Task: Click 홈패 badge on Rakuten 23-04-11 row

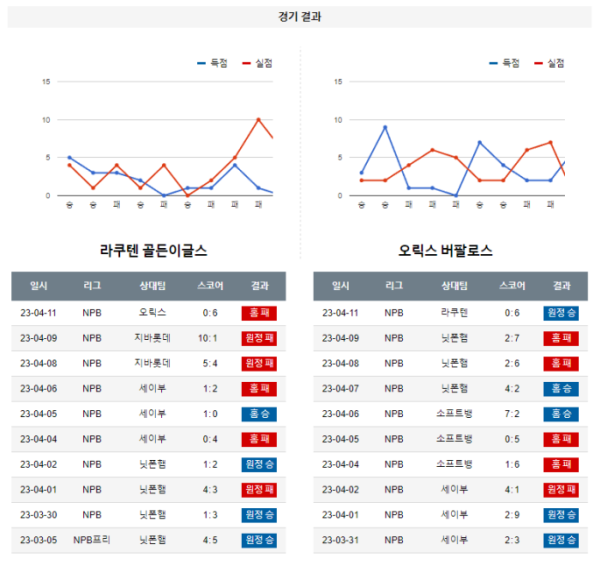Action: (259, 313)
